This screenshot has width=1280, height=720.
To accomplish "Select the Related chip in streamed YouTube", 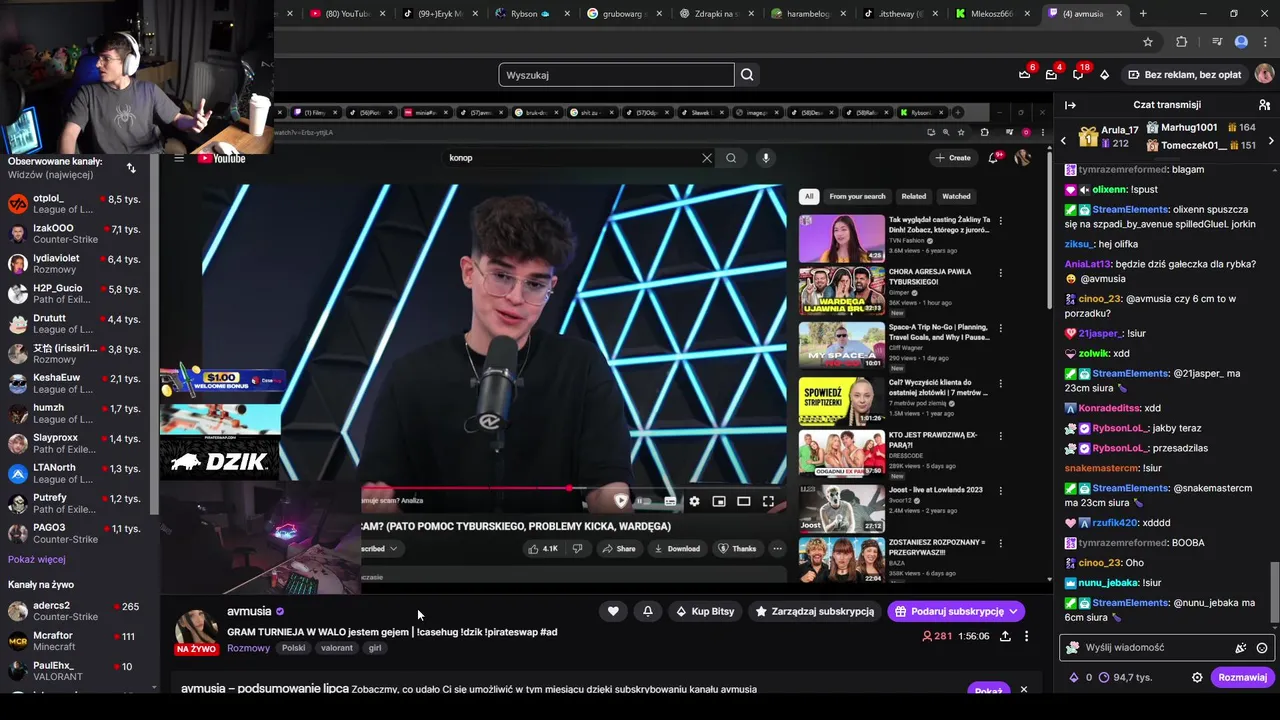I will tap(913, 196).
